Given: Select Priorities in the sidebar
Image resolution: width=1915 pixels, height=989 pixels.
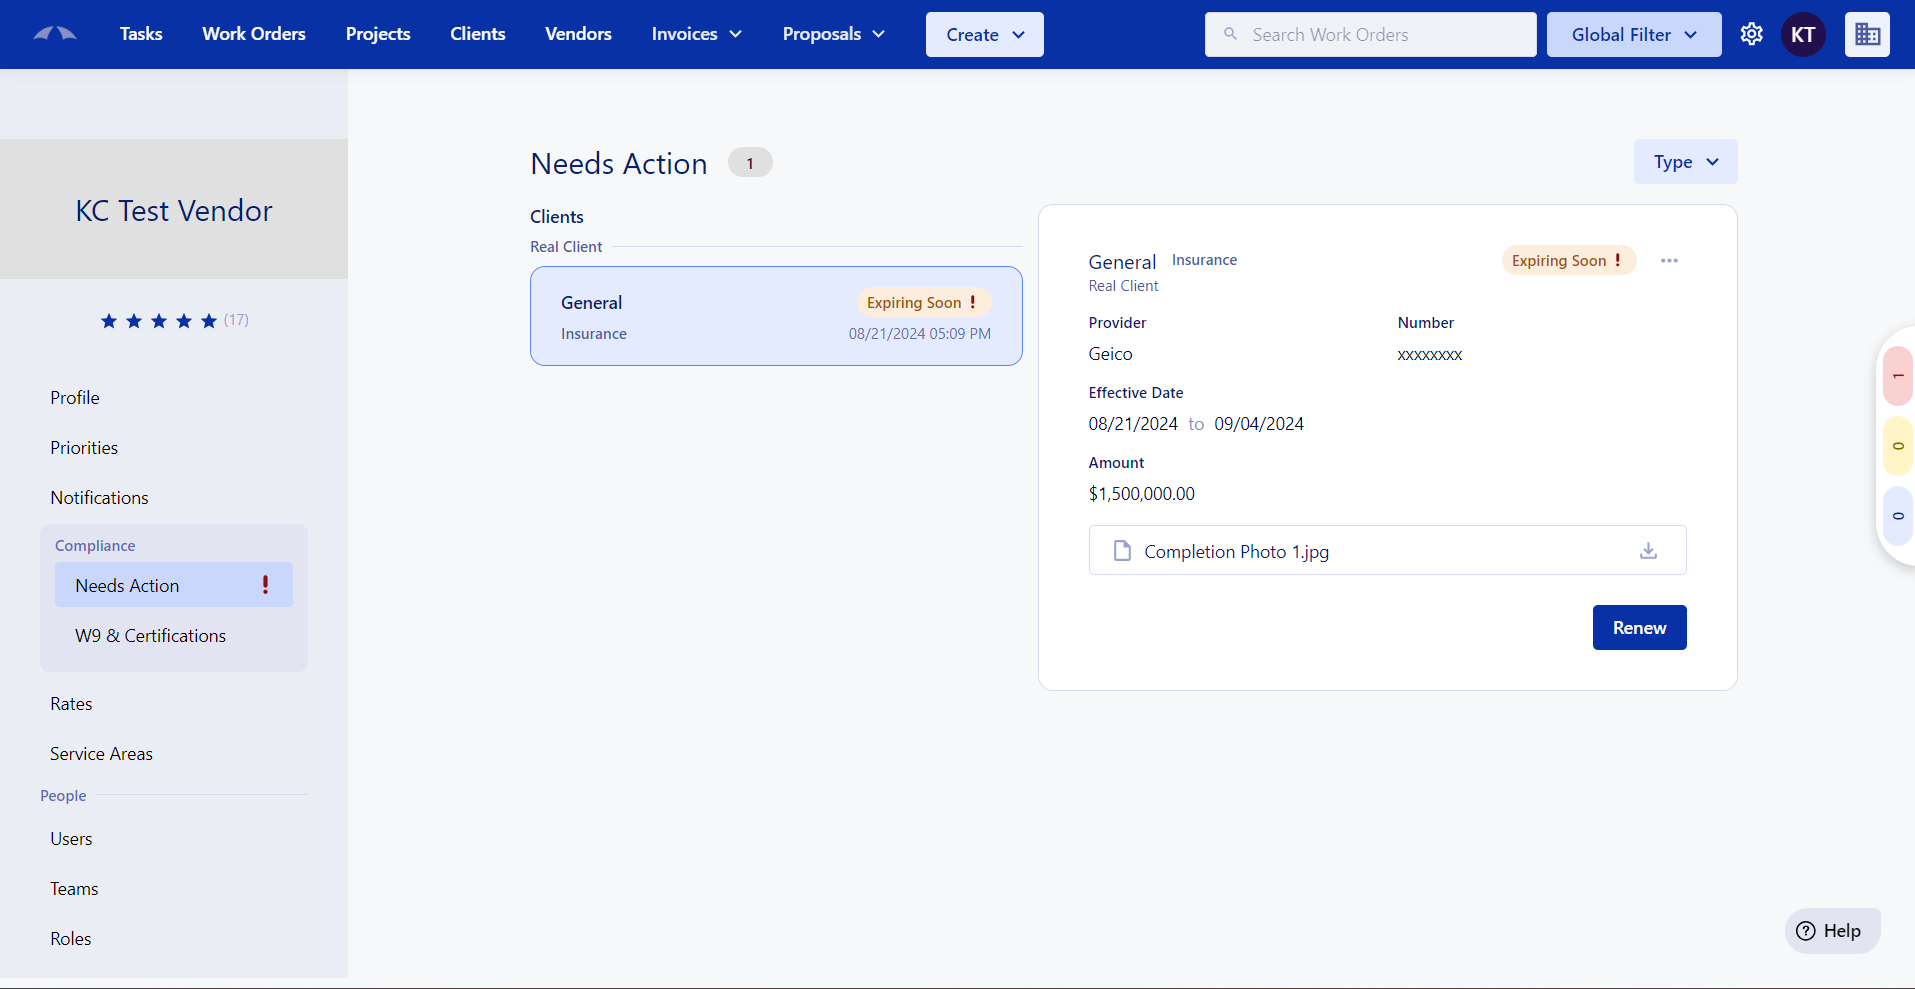Looking at the screenshot, I should [x=84, y=448].
